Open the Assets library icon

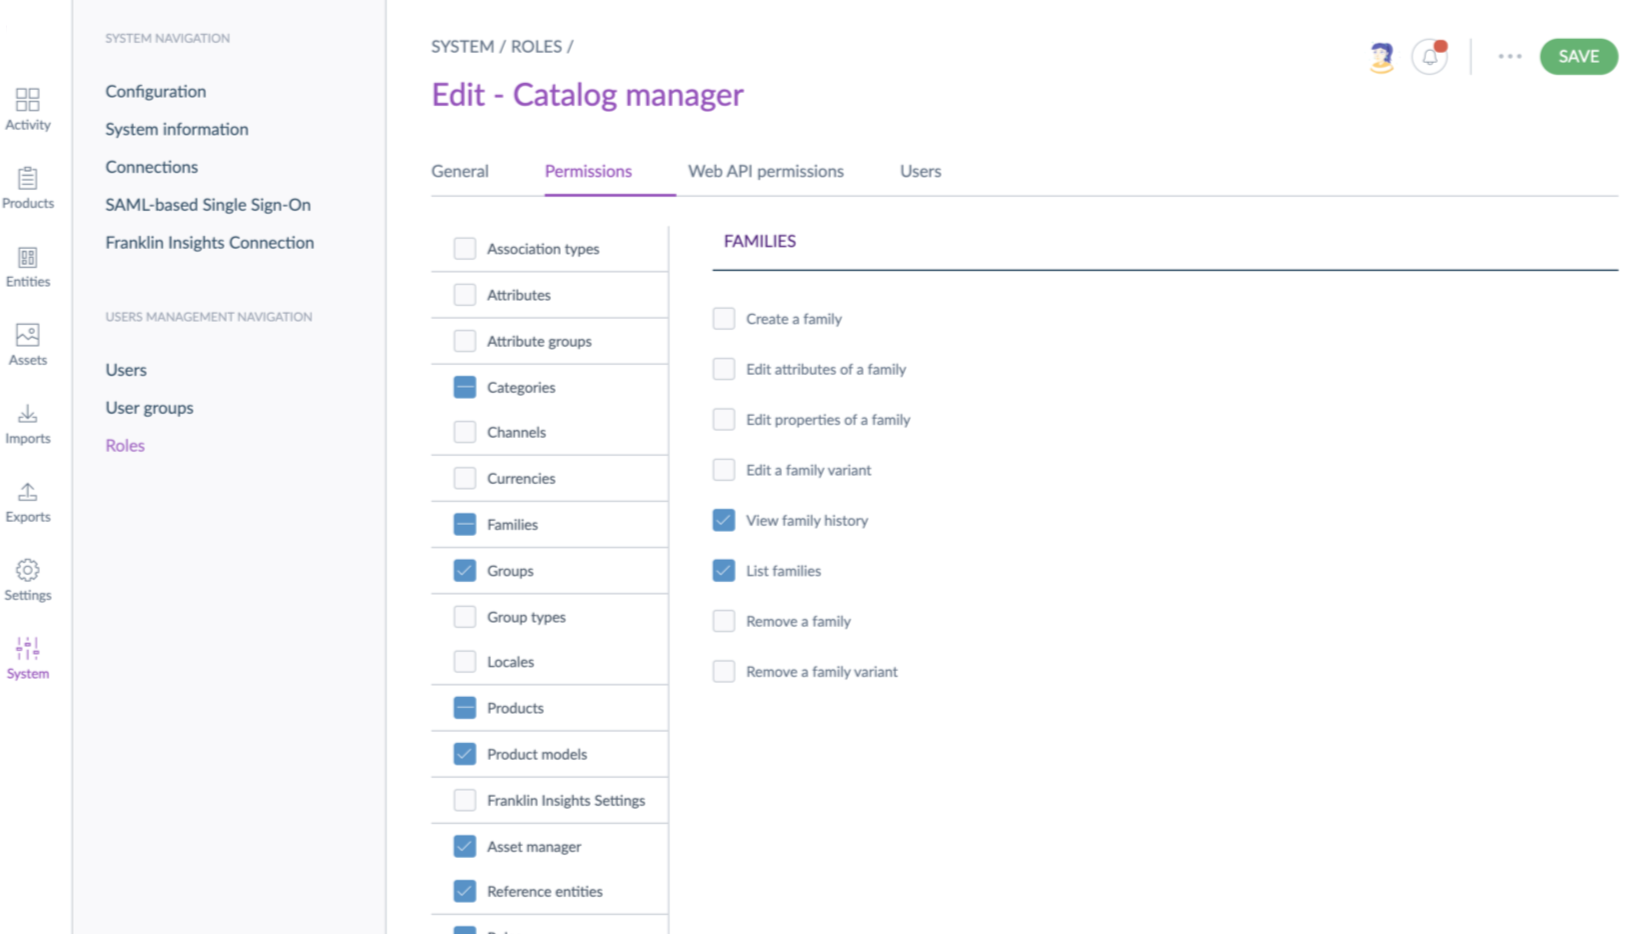[28, 336]
